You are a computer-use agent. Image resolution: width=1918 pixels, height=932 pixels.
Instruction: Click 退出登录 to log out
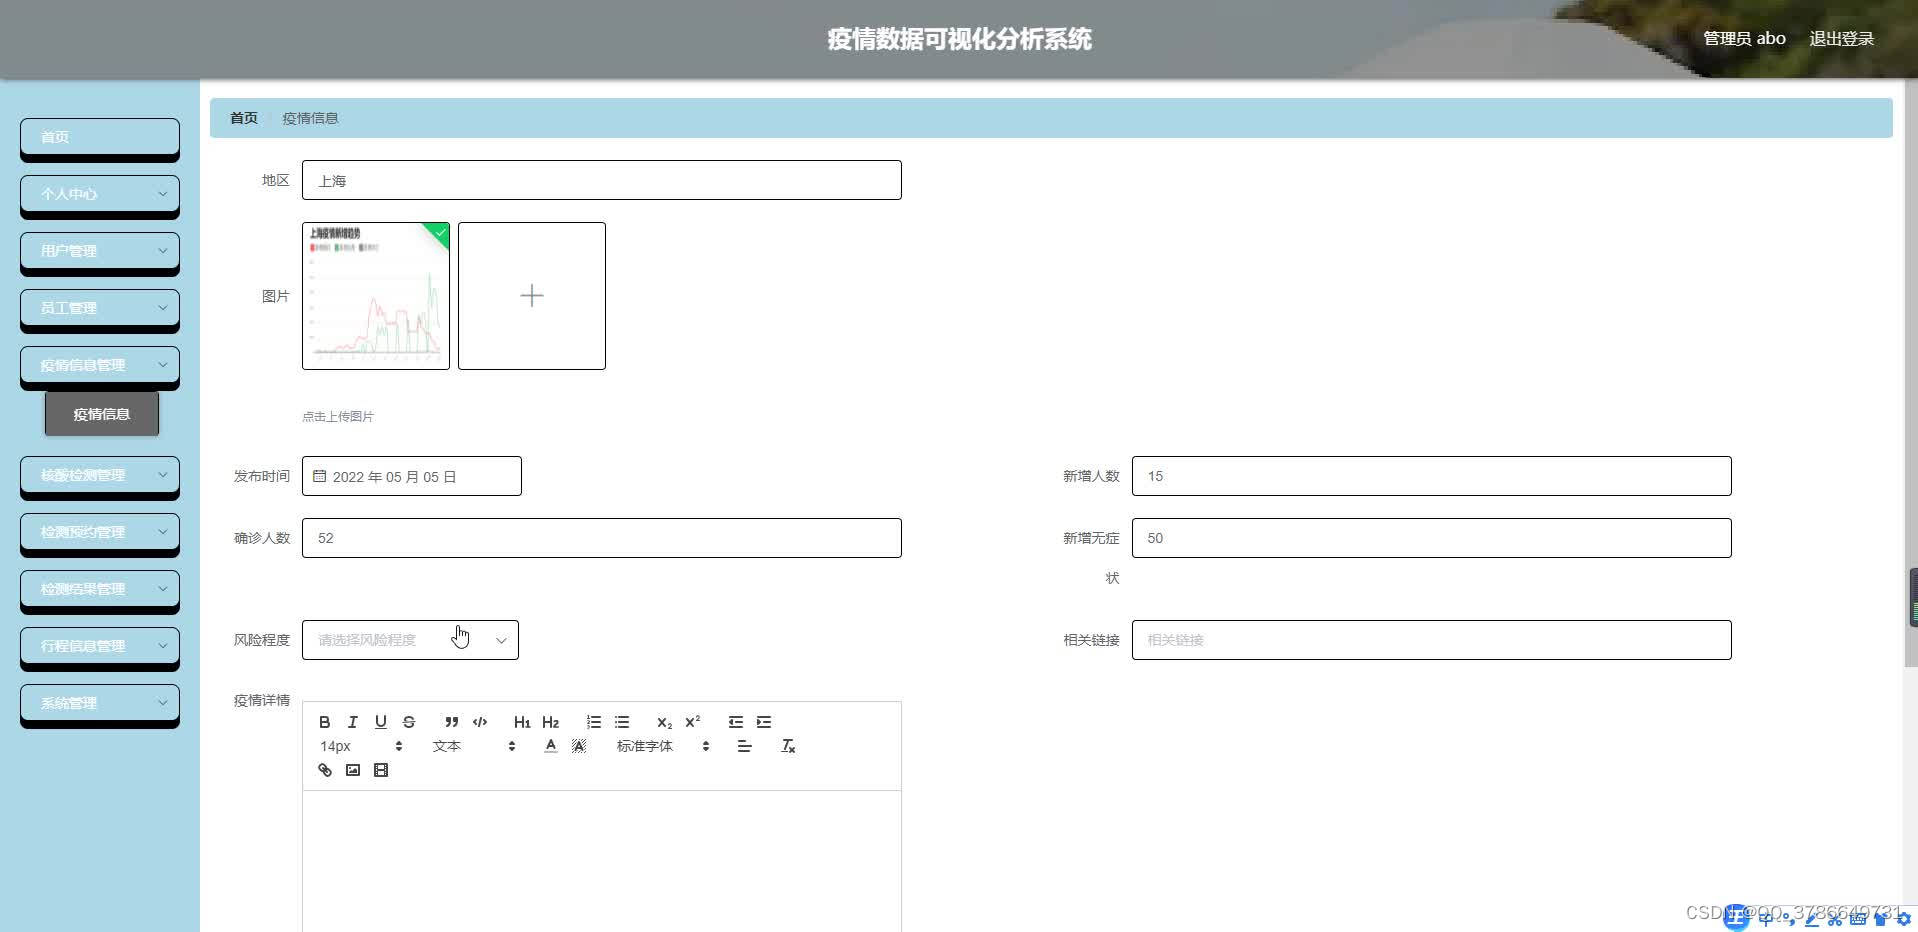1841,38
